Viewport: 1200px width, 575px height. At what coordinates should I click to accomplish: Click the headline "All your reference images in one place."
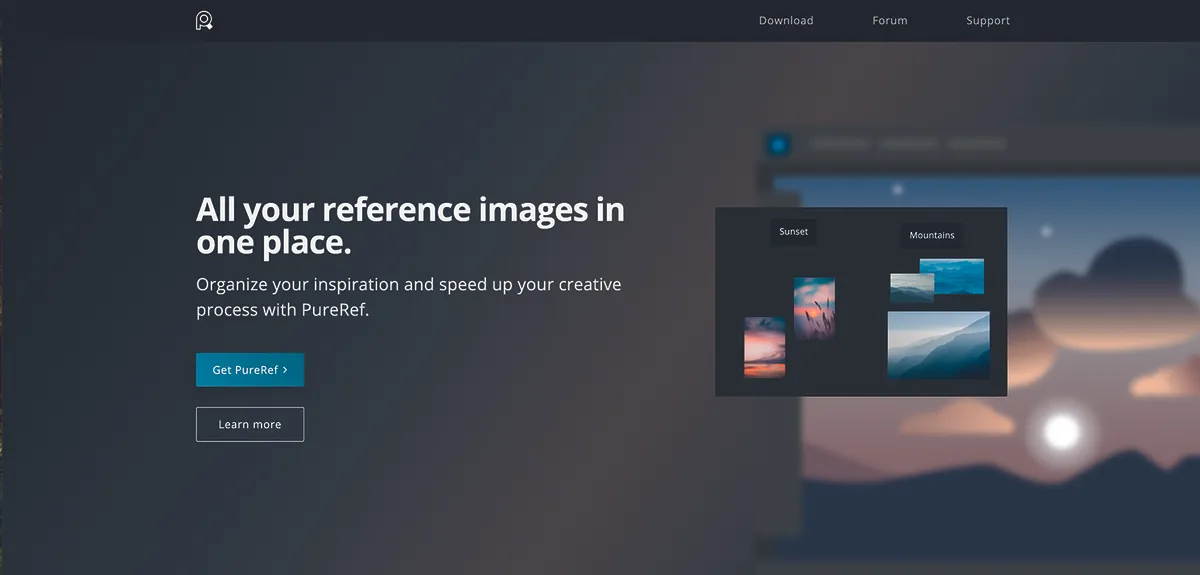[410, 225]
